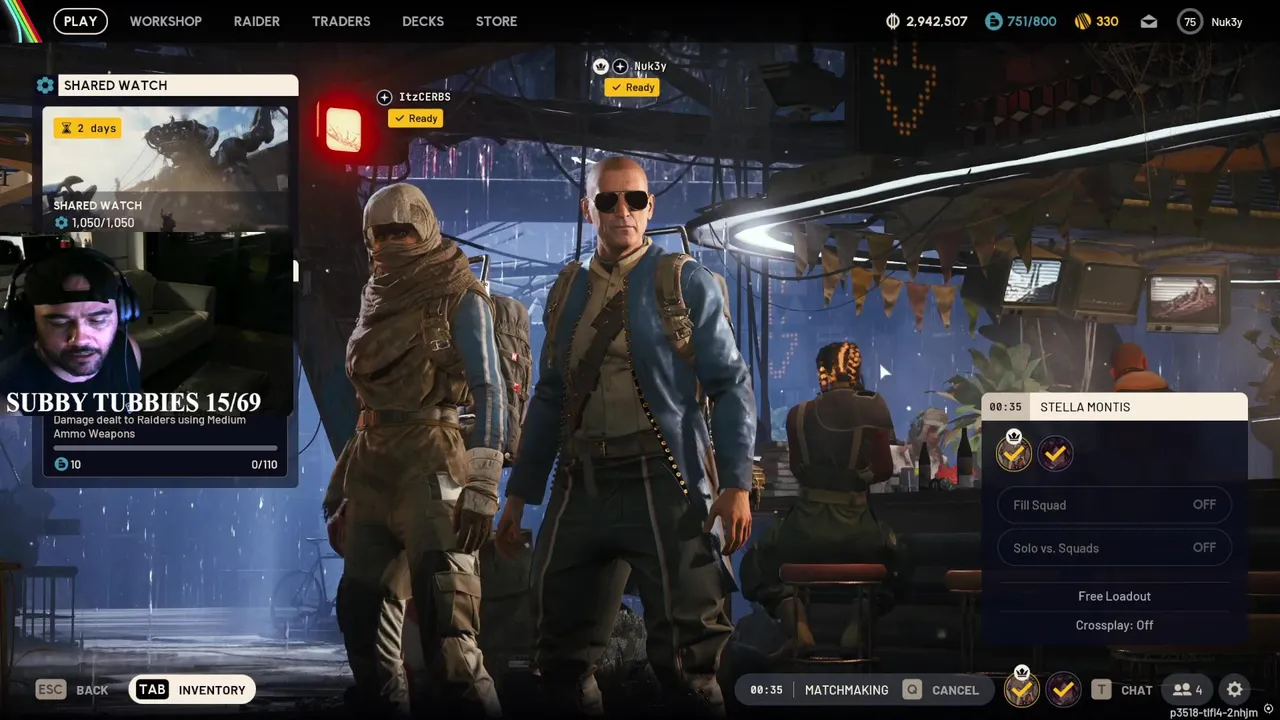Viewport: 1280px width, 720px height.
Task: Click the plus icon next to ItzCERBS
Action: 384,97
